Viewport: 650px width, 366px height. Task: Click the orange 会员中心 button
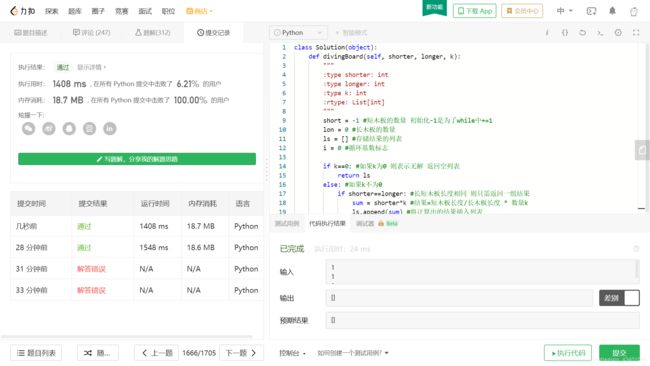coord(522,11)
